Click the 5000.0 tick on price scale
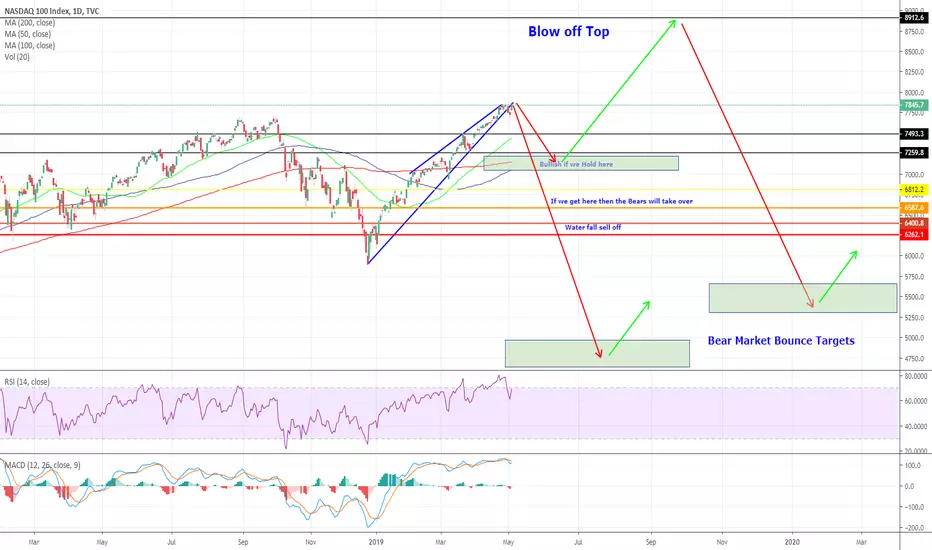932x550 pixels. coord(914,338)
